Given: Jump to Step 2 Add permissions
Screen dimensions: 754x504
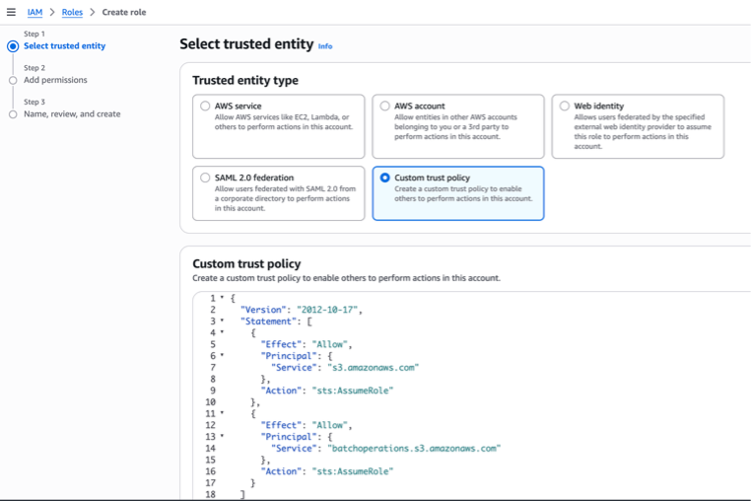Looking at the screenshot, I should [x=55, y=80].
